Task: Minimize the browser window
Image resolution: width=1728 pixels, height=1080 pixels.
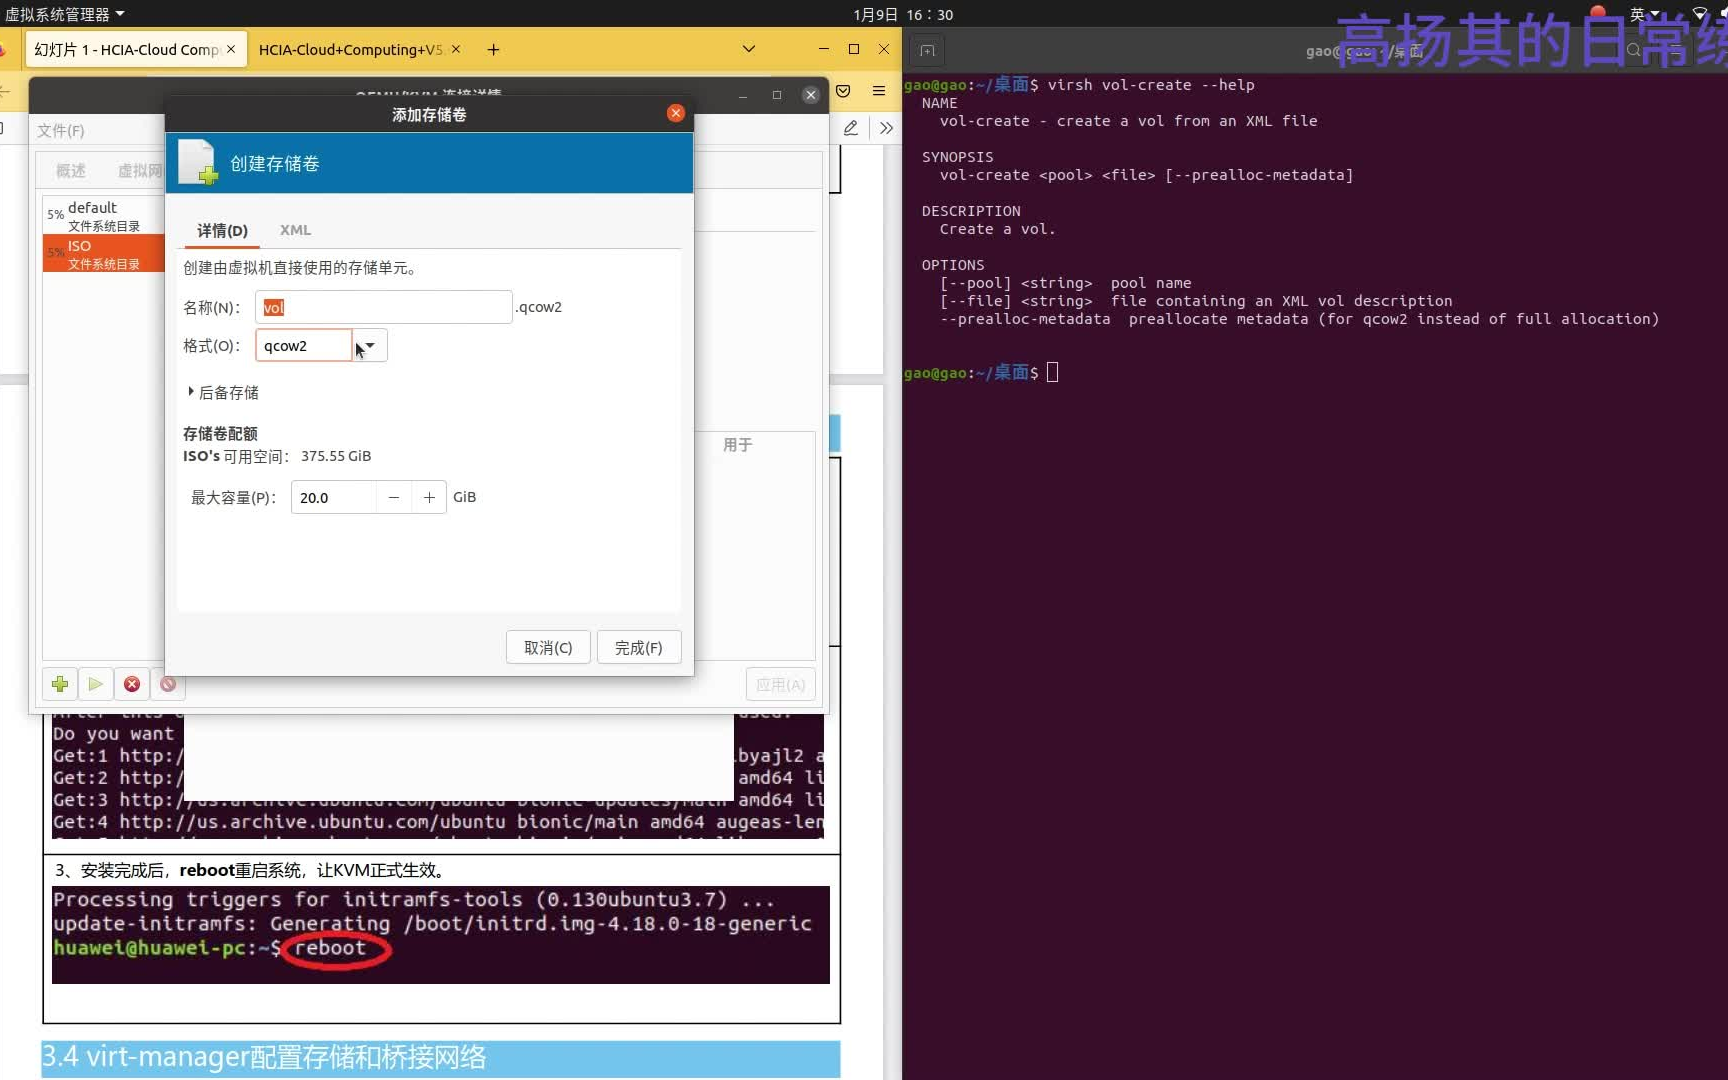Action: pyautogui.click(x=823, y=49)
